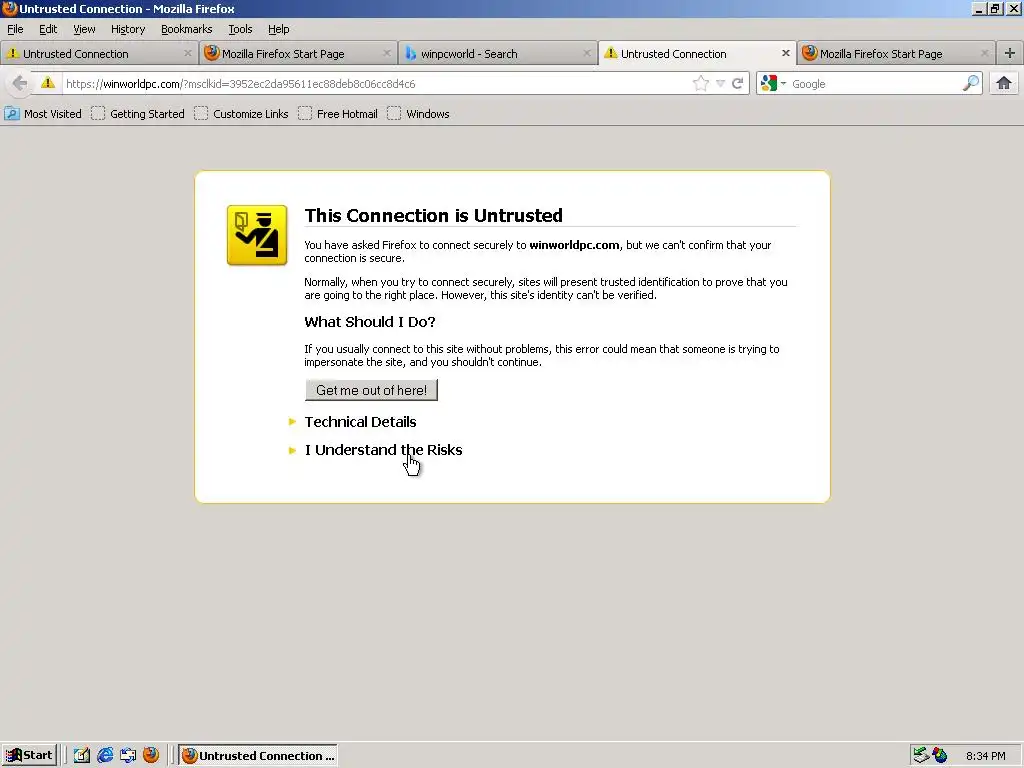The width and height of the screenshot is (1024, 768).
Task: Select the Untrusted Connection taskbar button
Action: pyautogui.click(x=258, y=756)
